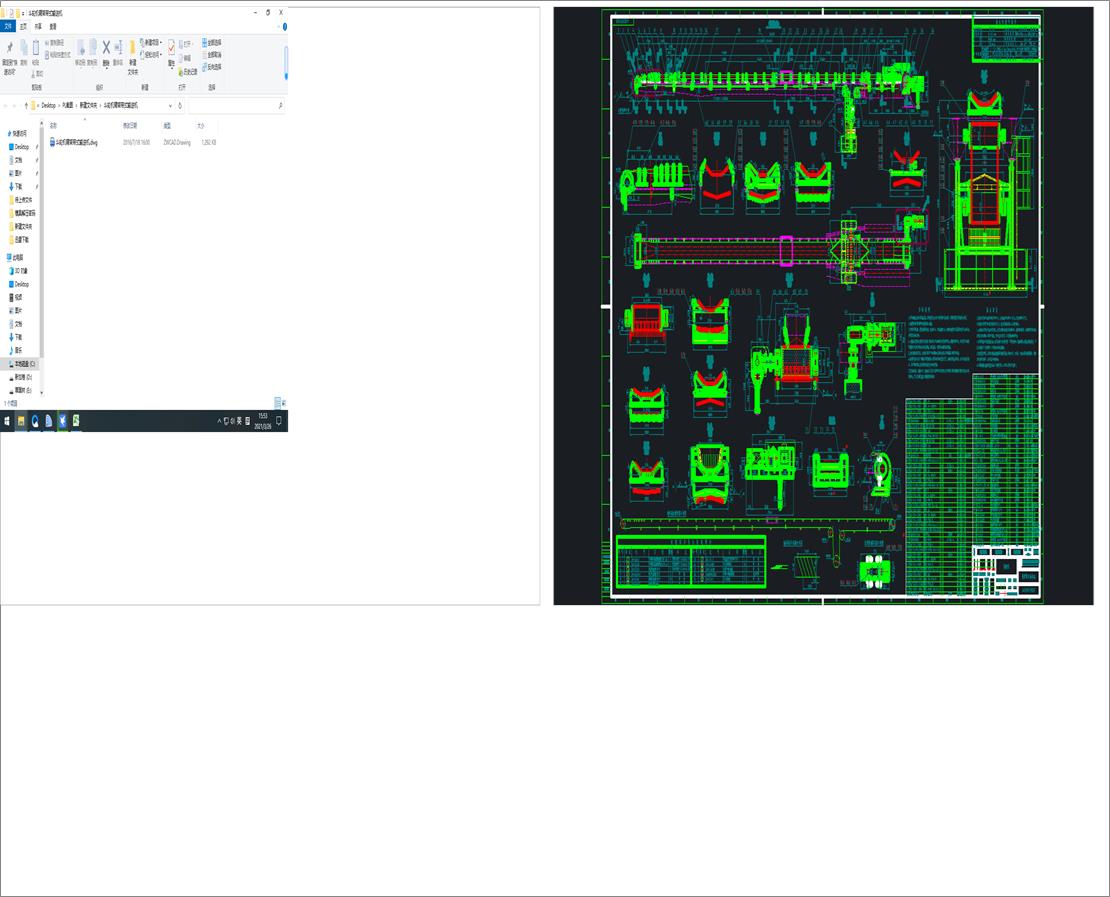Create a new folder with ribbon icon
The image size is (1110, 897).
click(x=132, y=47)
